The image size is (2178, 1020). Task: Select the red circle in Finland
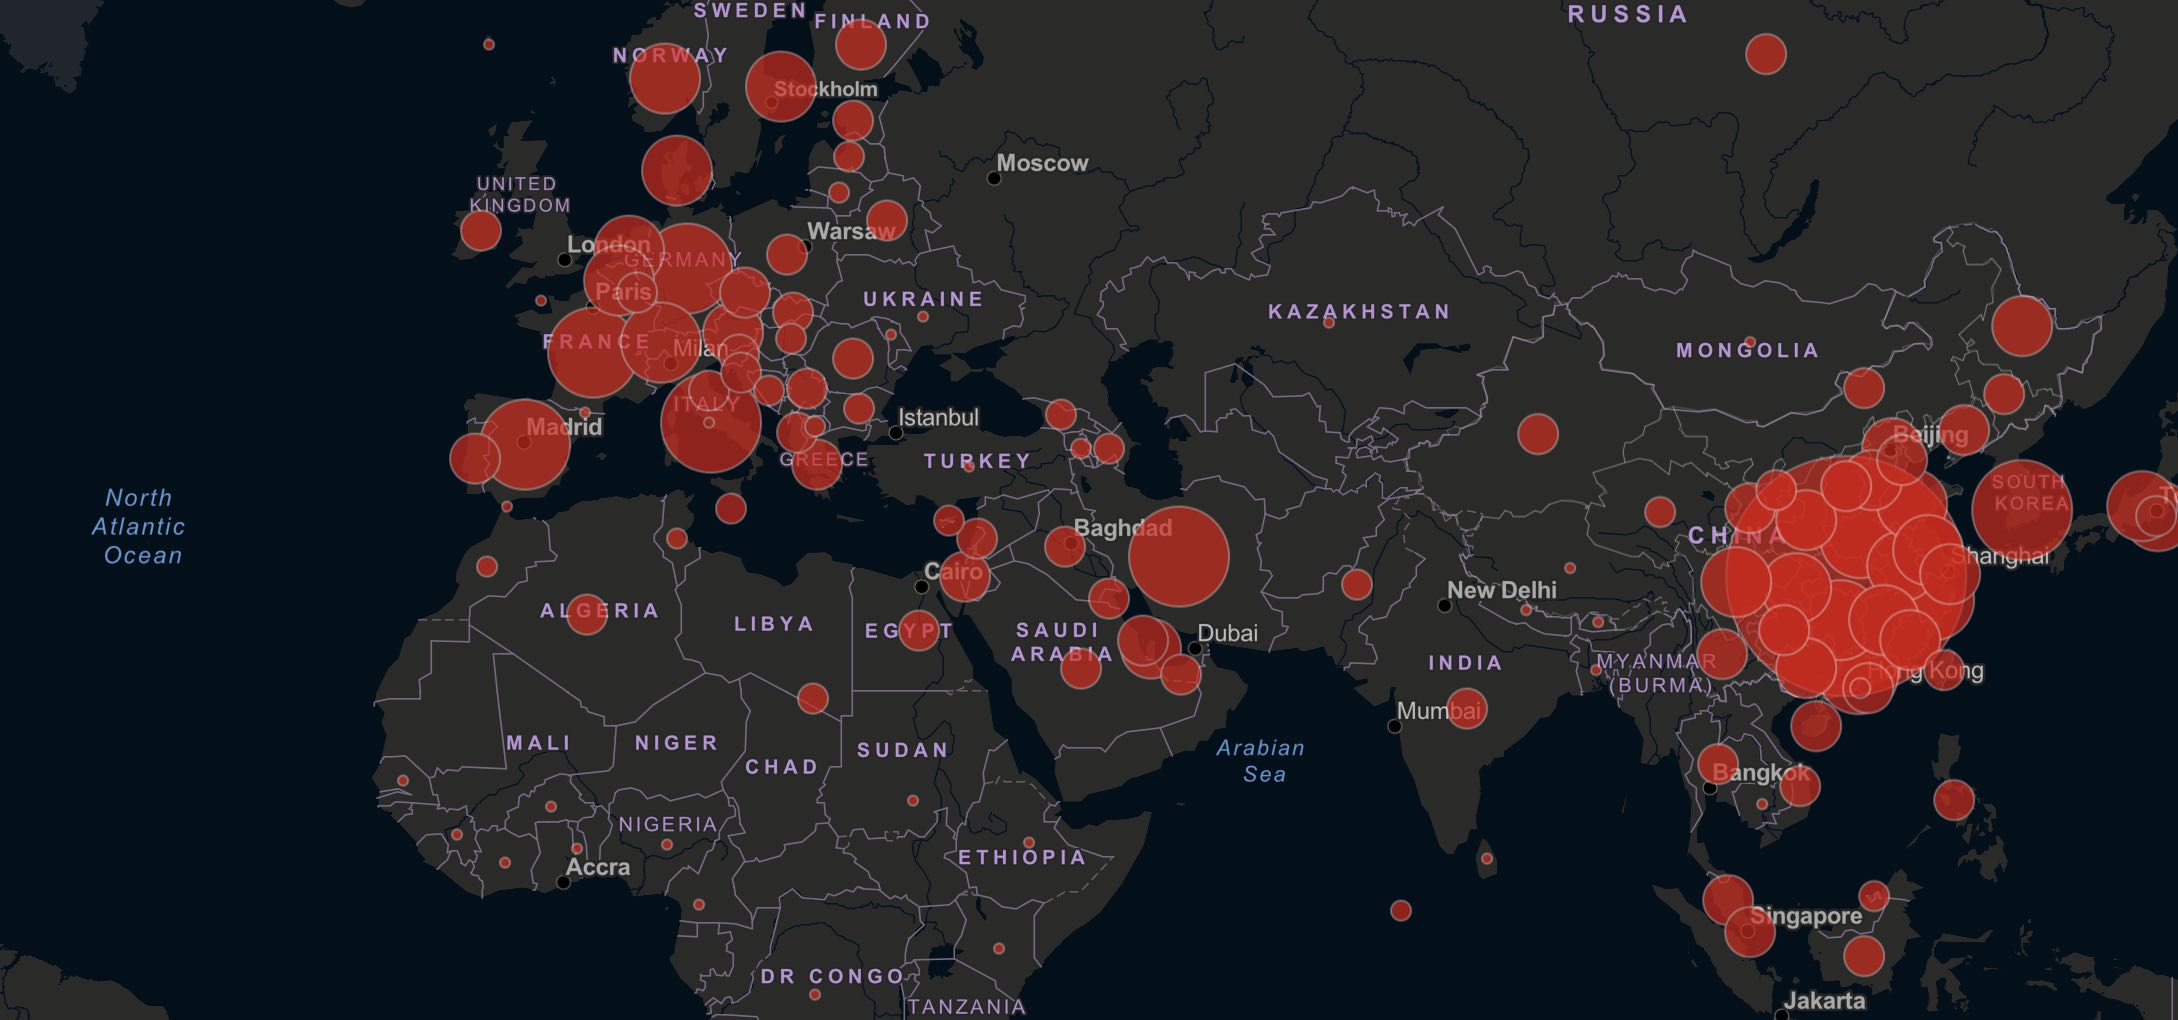click(860, 44)
